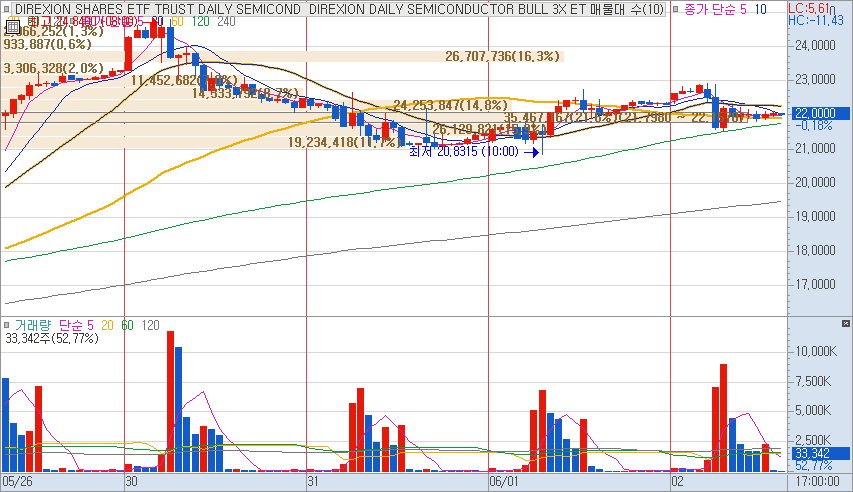
Task: Close the volume panel with its X button
Action: (845, 324)
